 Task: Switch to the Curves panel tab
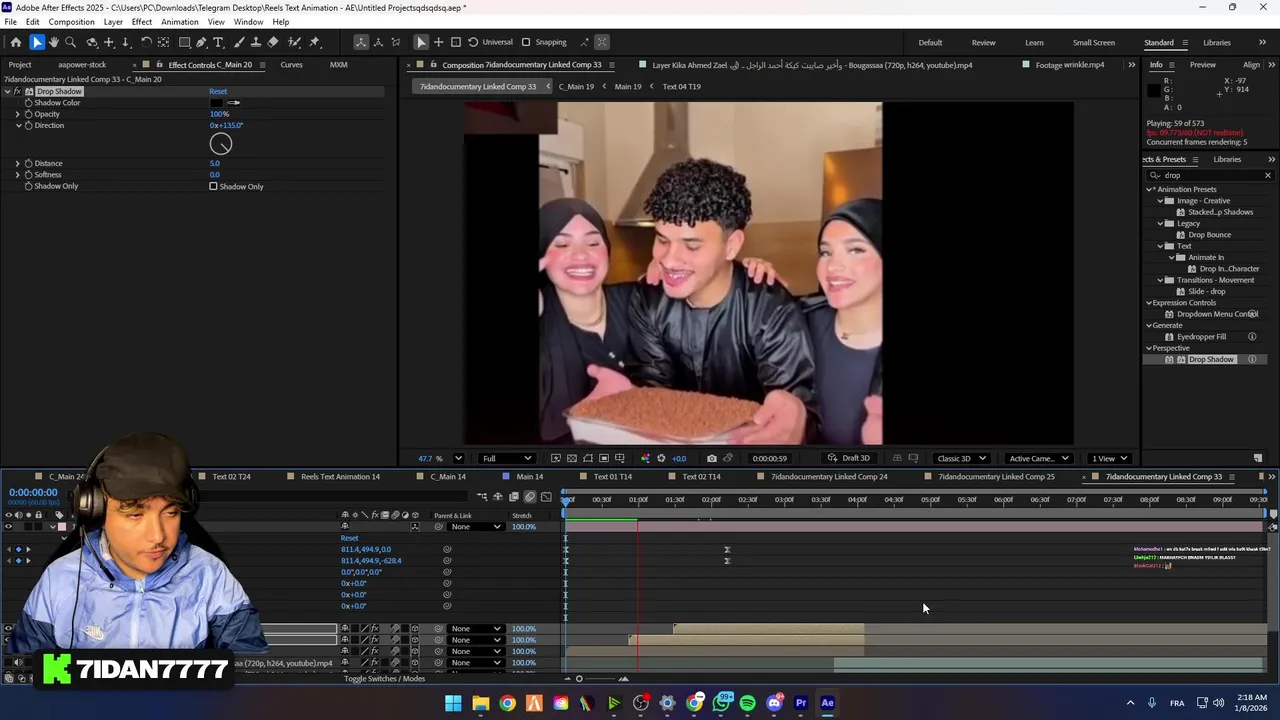click(291, 65)
